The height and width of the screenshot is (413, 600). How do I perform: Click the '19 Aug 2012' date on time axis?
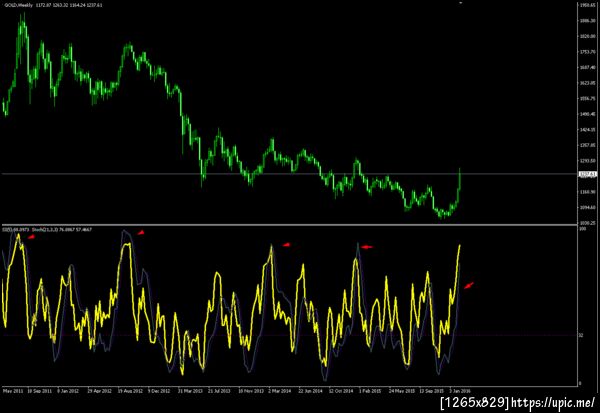click(130, 391)
